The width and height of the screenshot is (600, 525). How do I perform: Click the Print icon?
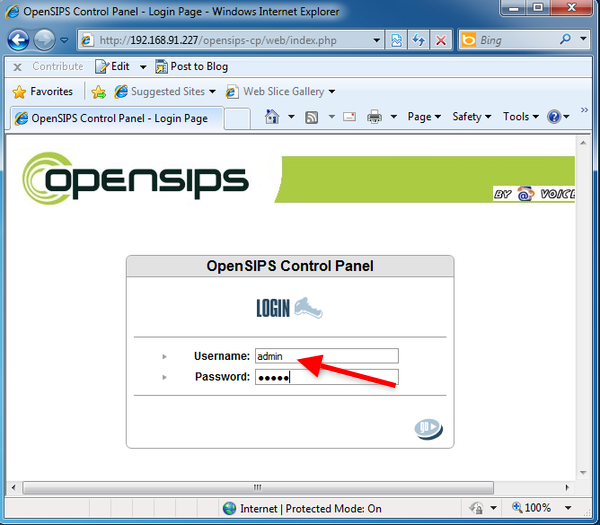[374, 116]
